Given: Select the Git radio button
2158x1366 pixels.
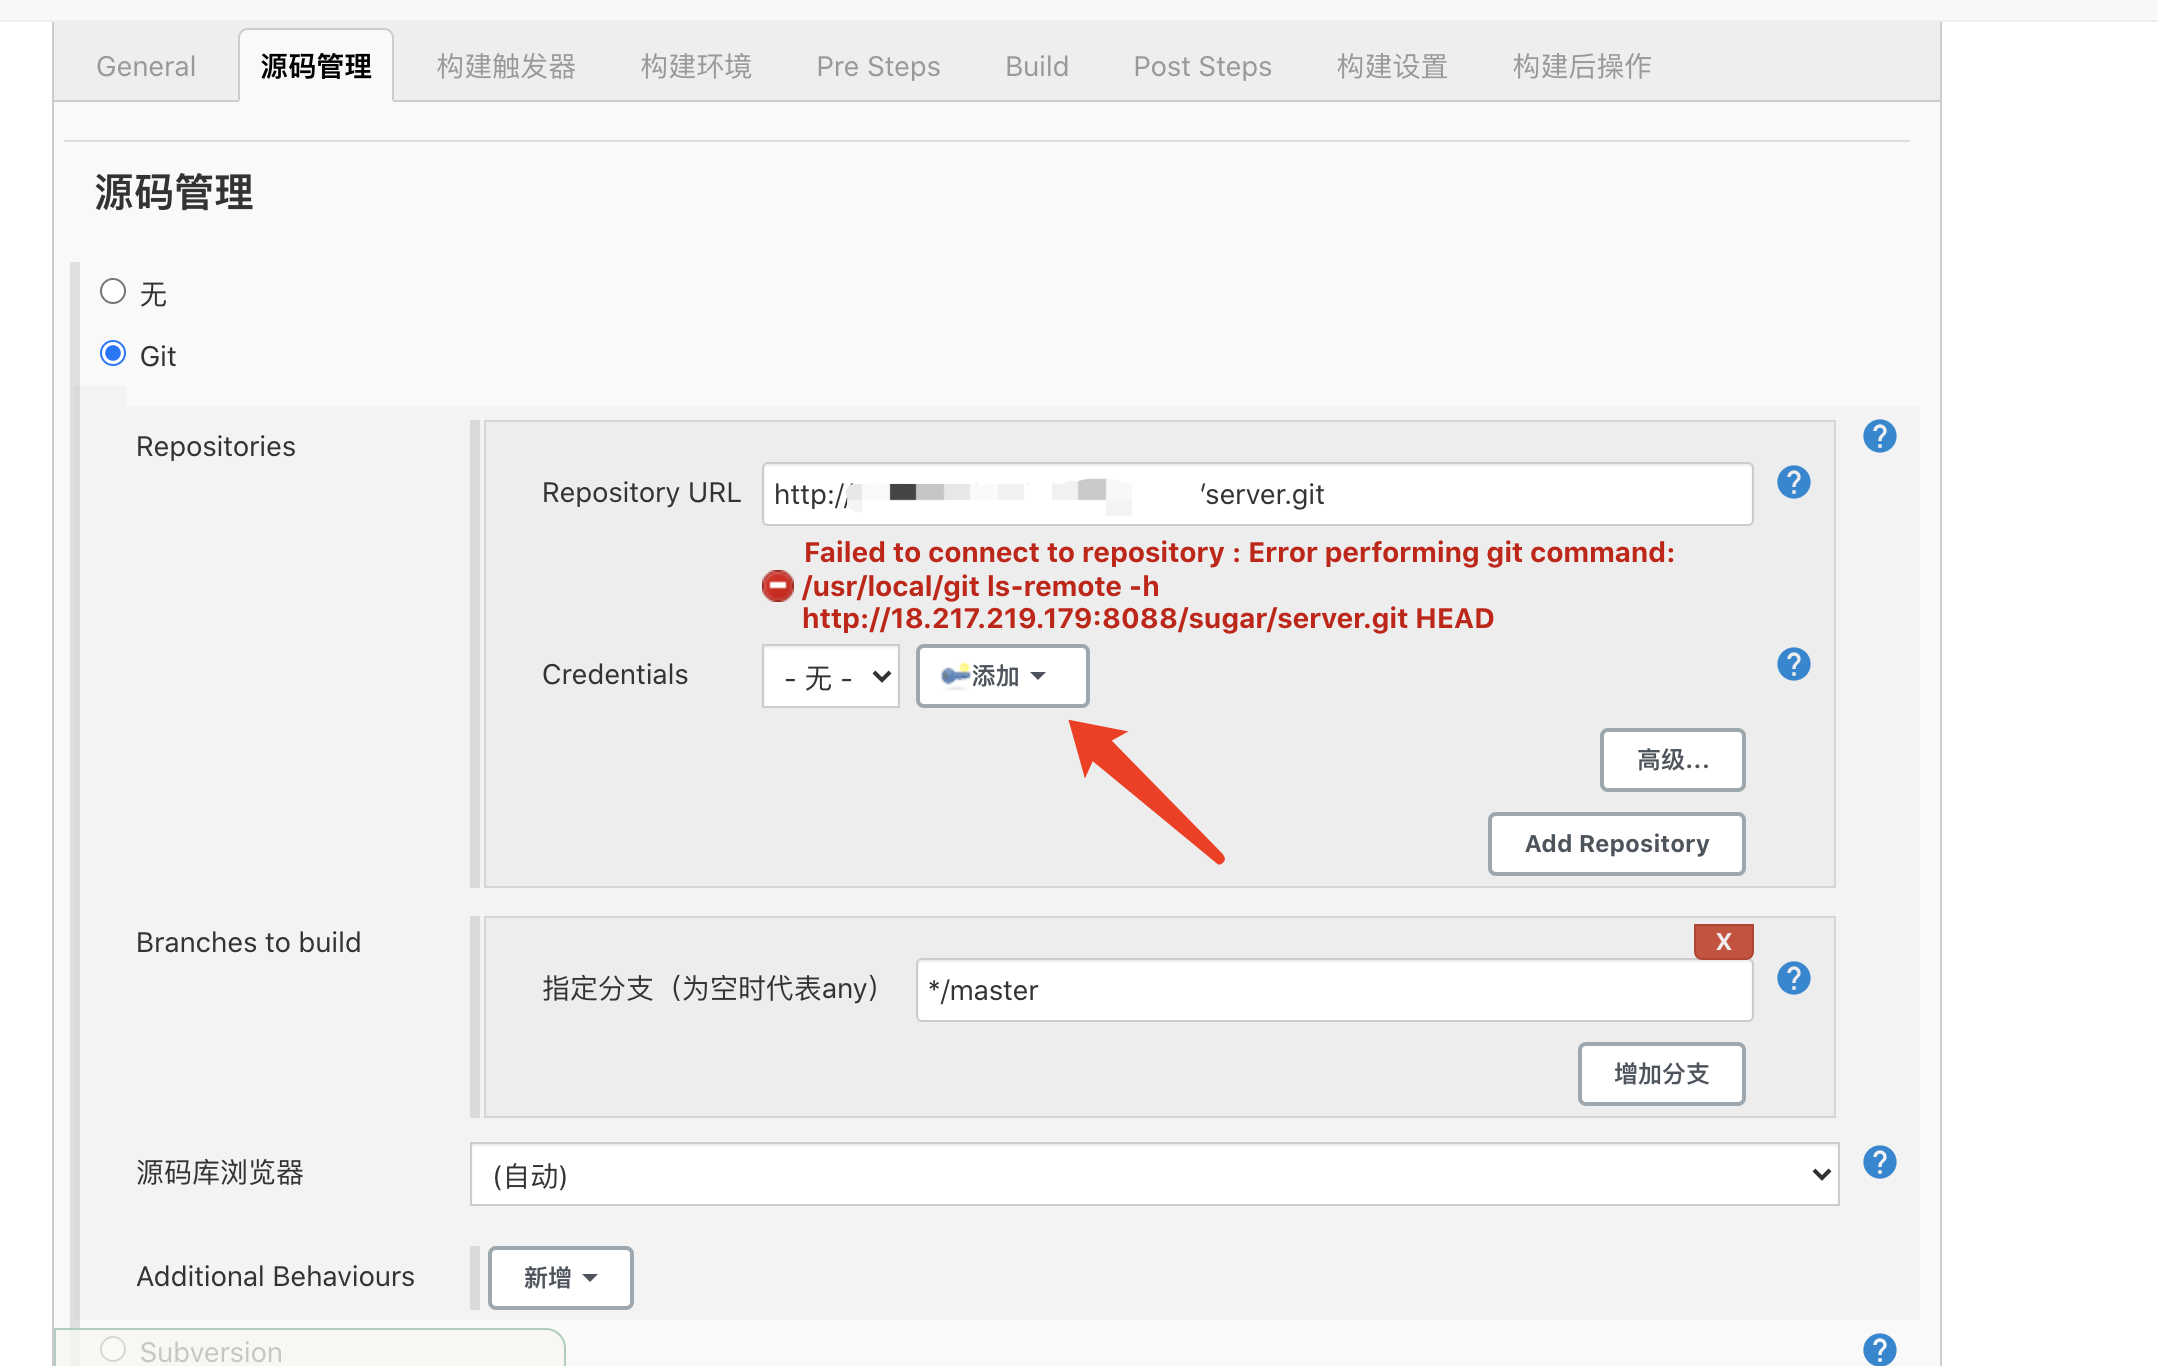Looking at the screenshot, I should [113, 354].
